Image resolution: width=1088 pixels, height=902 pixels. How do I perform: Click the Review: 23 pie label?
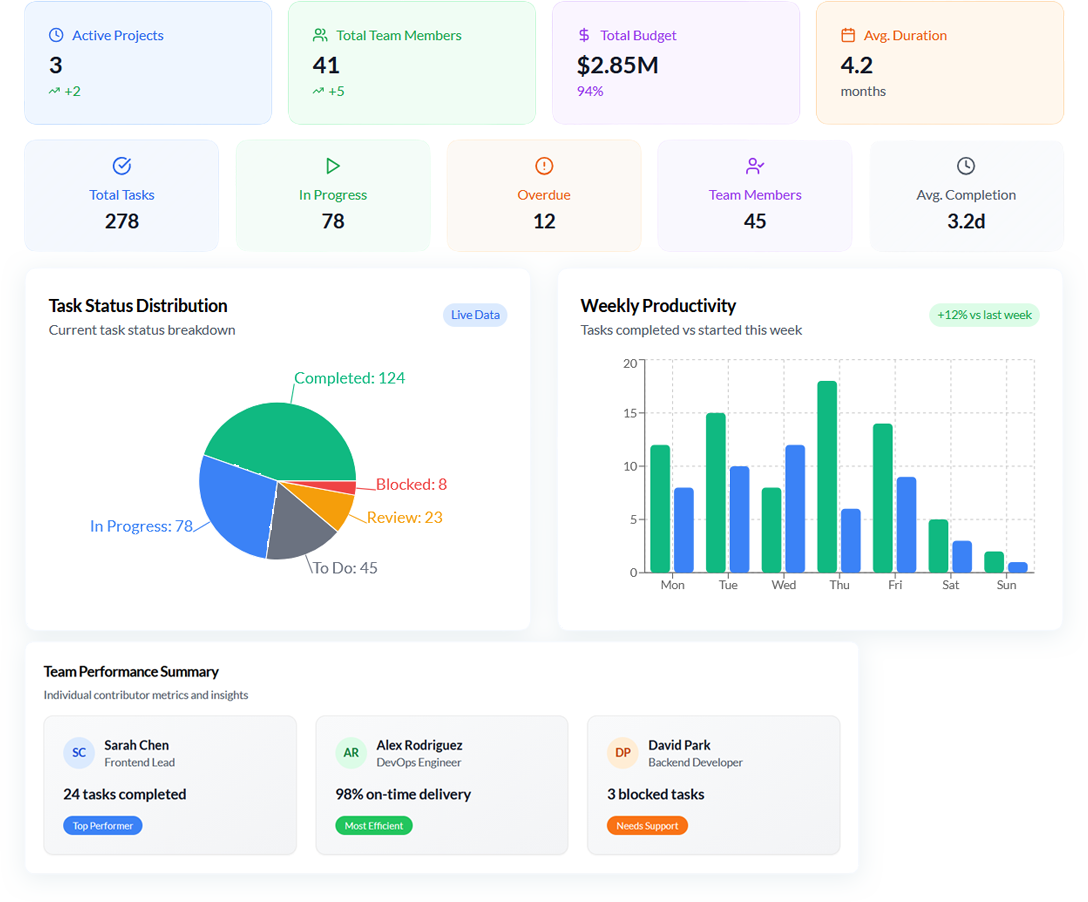click(405, 518)
